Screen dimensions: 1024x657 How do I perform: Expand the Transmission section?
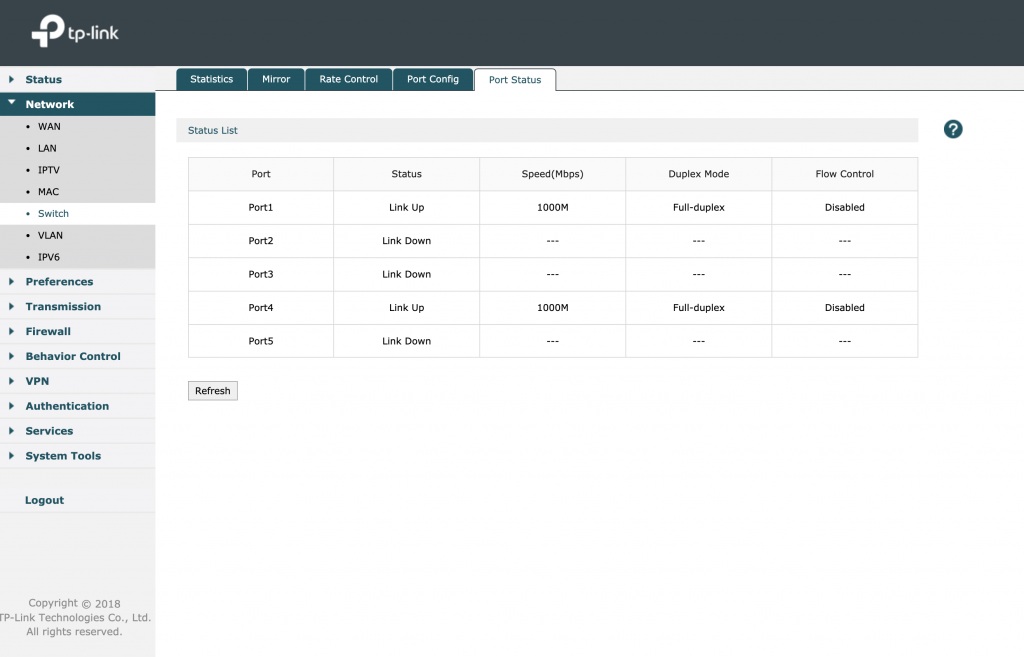coord(63,307)
